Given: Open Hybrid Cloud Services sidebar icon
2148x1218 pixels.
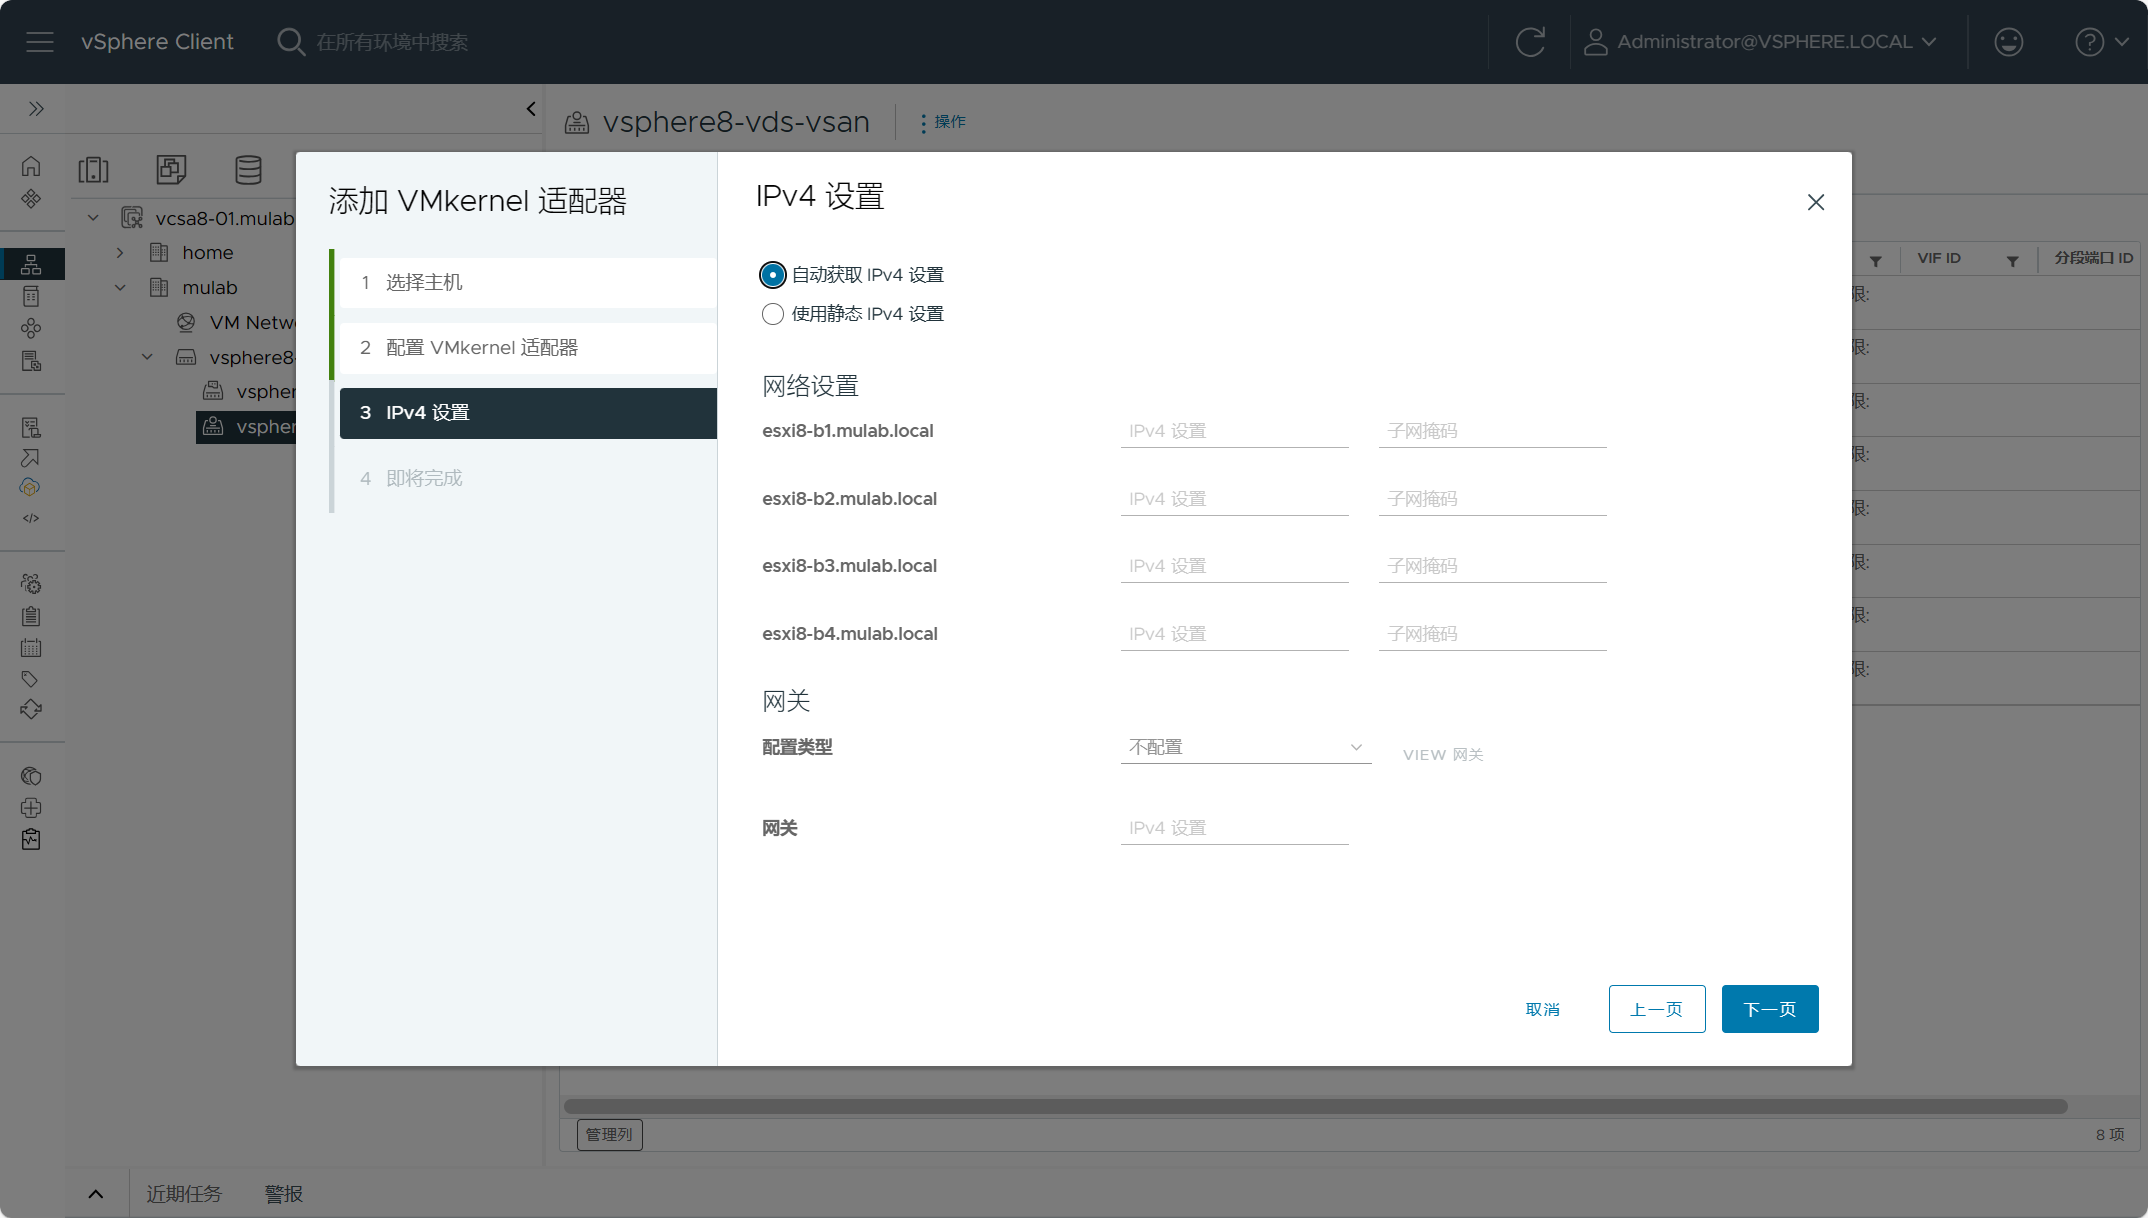Looking at the screenshot, I should (x=31, y=487).
